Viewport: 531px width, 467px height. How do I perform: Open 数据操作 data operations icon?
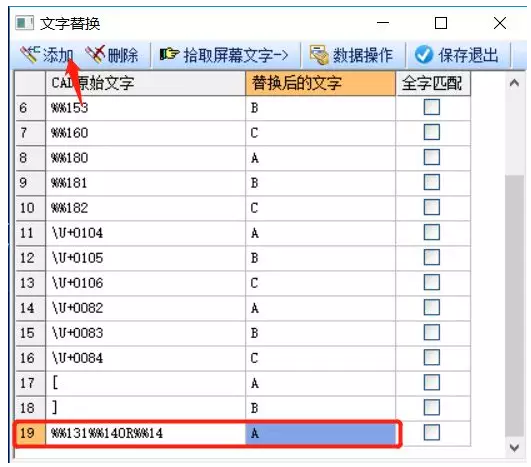(319, 55)
